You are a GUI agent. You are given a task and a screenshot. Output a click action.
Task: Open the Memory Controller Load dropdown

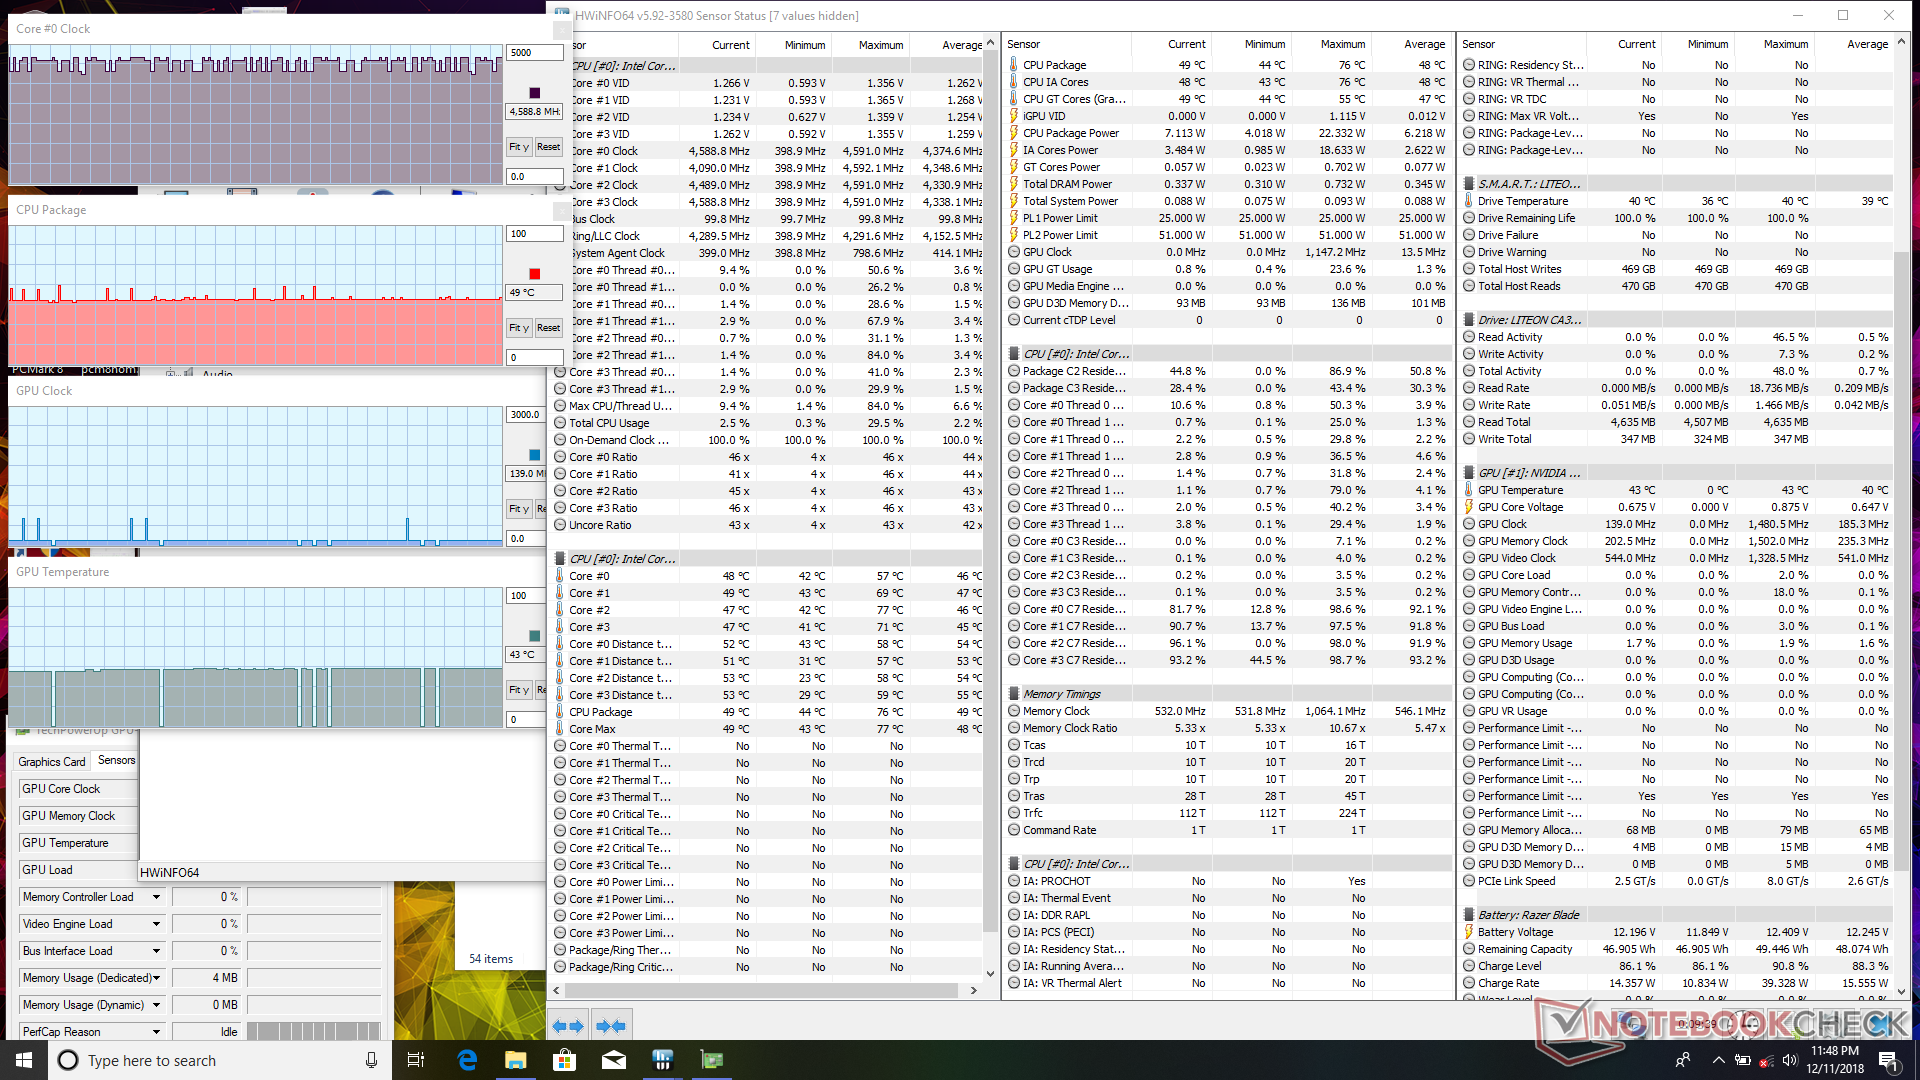[x=156, y=897]
